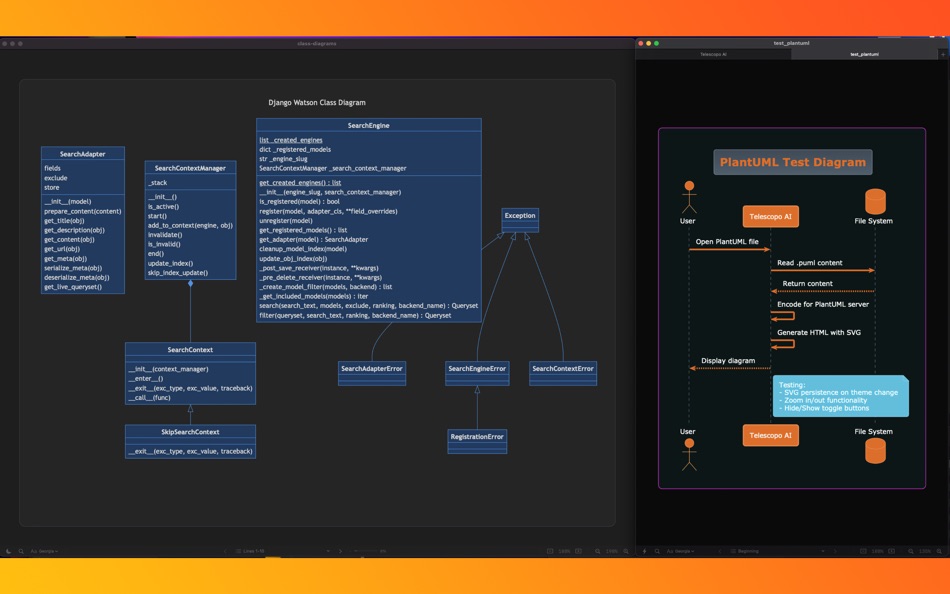Click the bottom Telescopo AI participant box
950x594 pixels.
[x=770, y=435]
